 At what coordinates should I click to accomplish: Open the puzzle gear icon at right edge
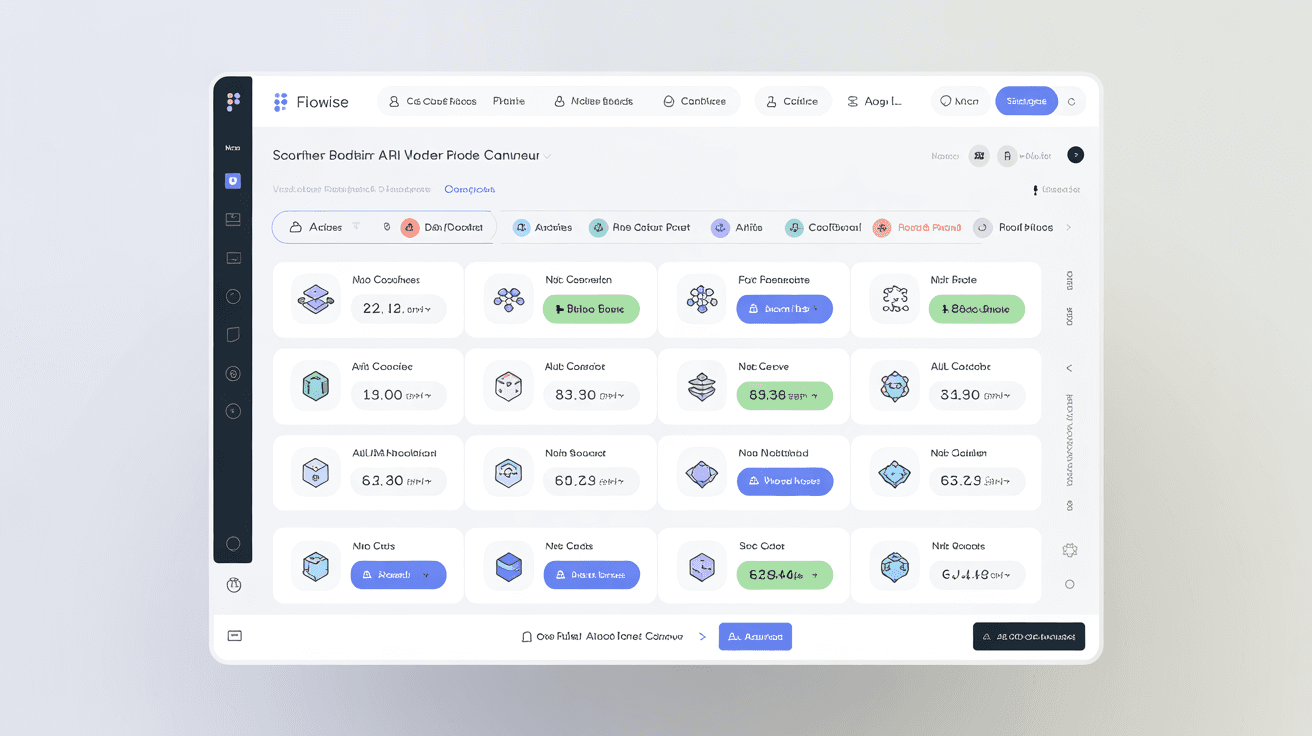(x=1069, y=550)
